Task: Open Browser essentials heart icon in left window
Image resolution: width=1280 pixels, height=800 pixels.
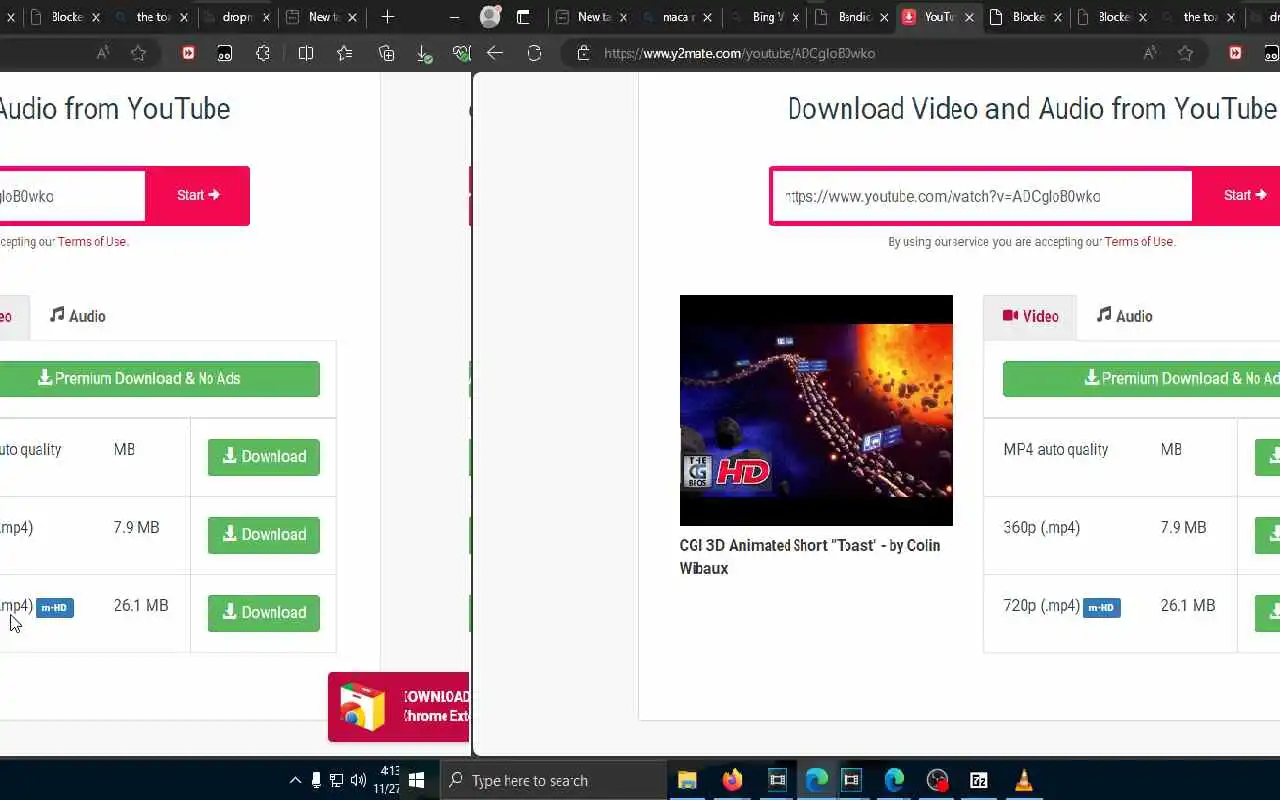Action: [x=460, y=53]
